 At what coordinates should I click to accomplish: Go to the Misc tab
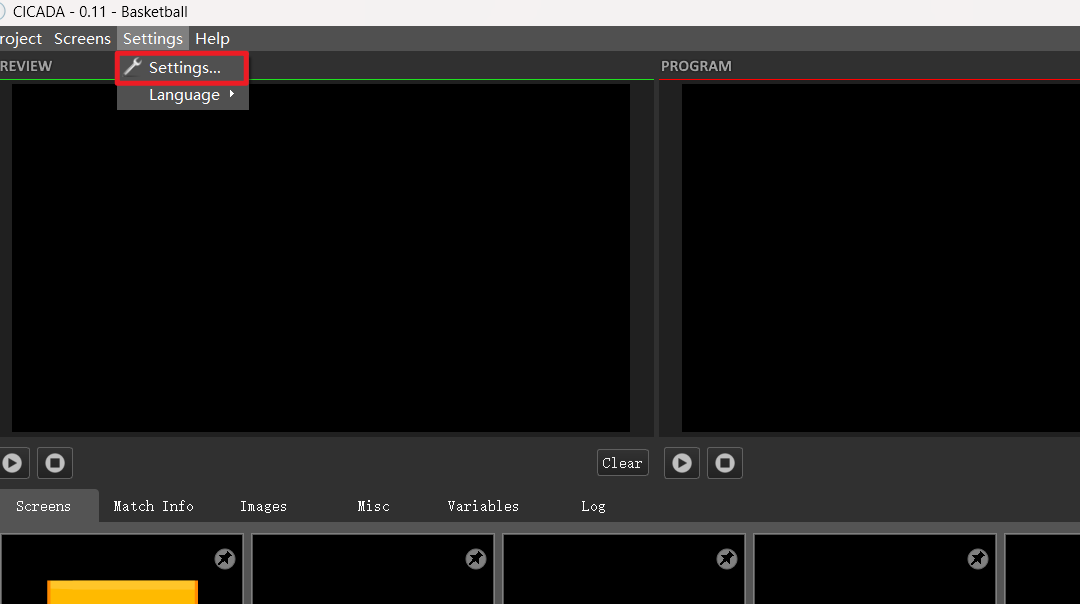coord(373,506)
